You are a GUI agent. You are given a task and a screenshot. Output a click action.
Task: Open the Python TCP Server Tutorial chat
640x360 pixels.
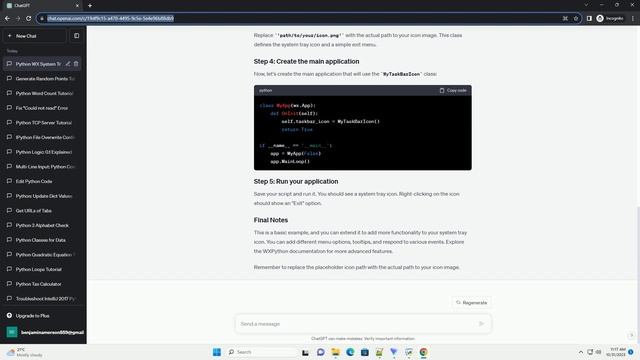click(x=42, y=122)
